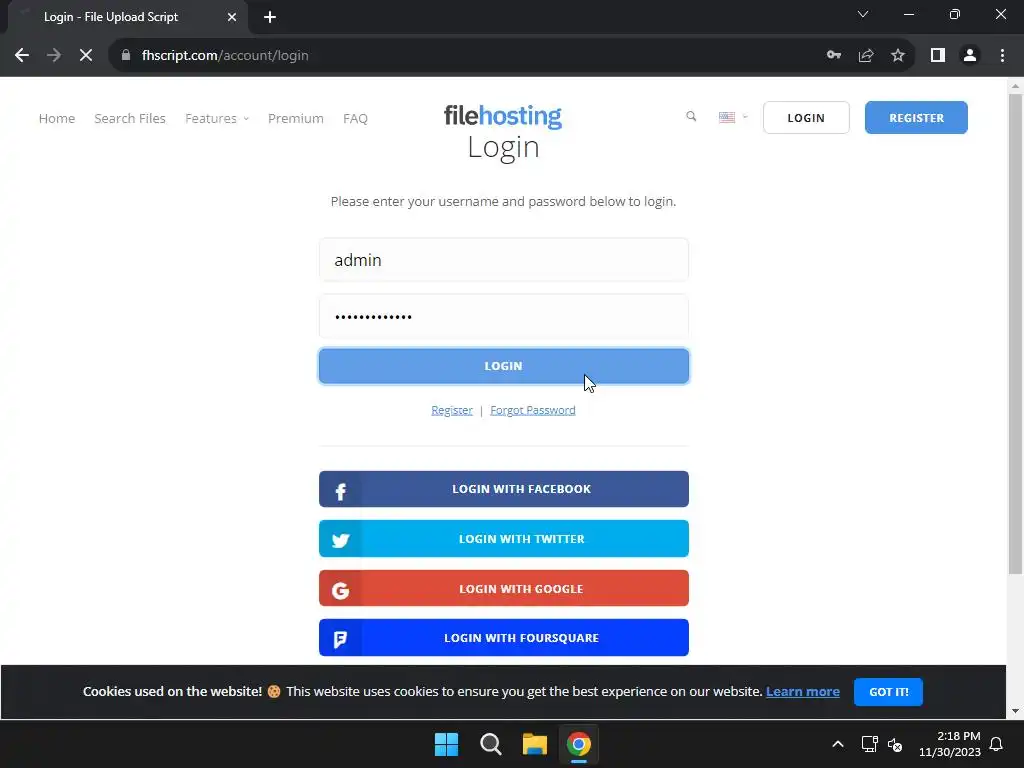The image size is (1024, 768).
Task: Open saved passwords key icon
Action: point(834,56)
